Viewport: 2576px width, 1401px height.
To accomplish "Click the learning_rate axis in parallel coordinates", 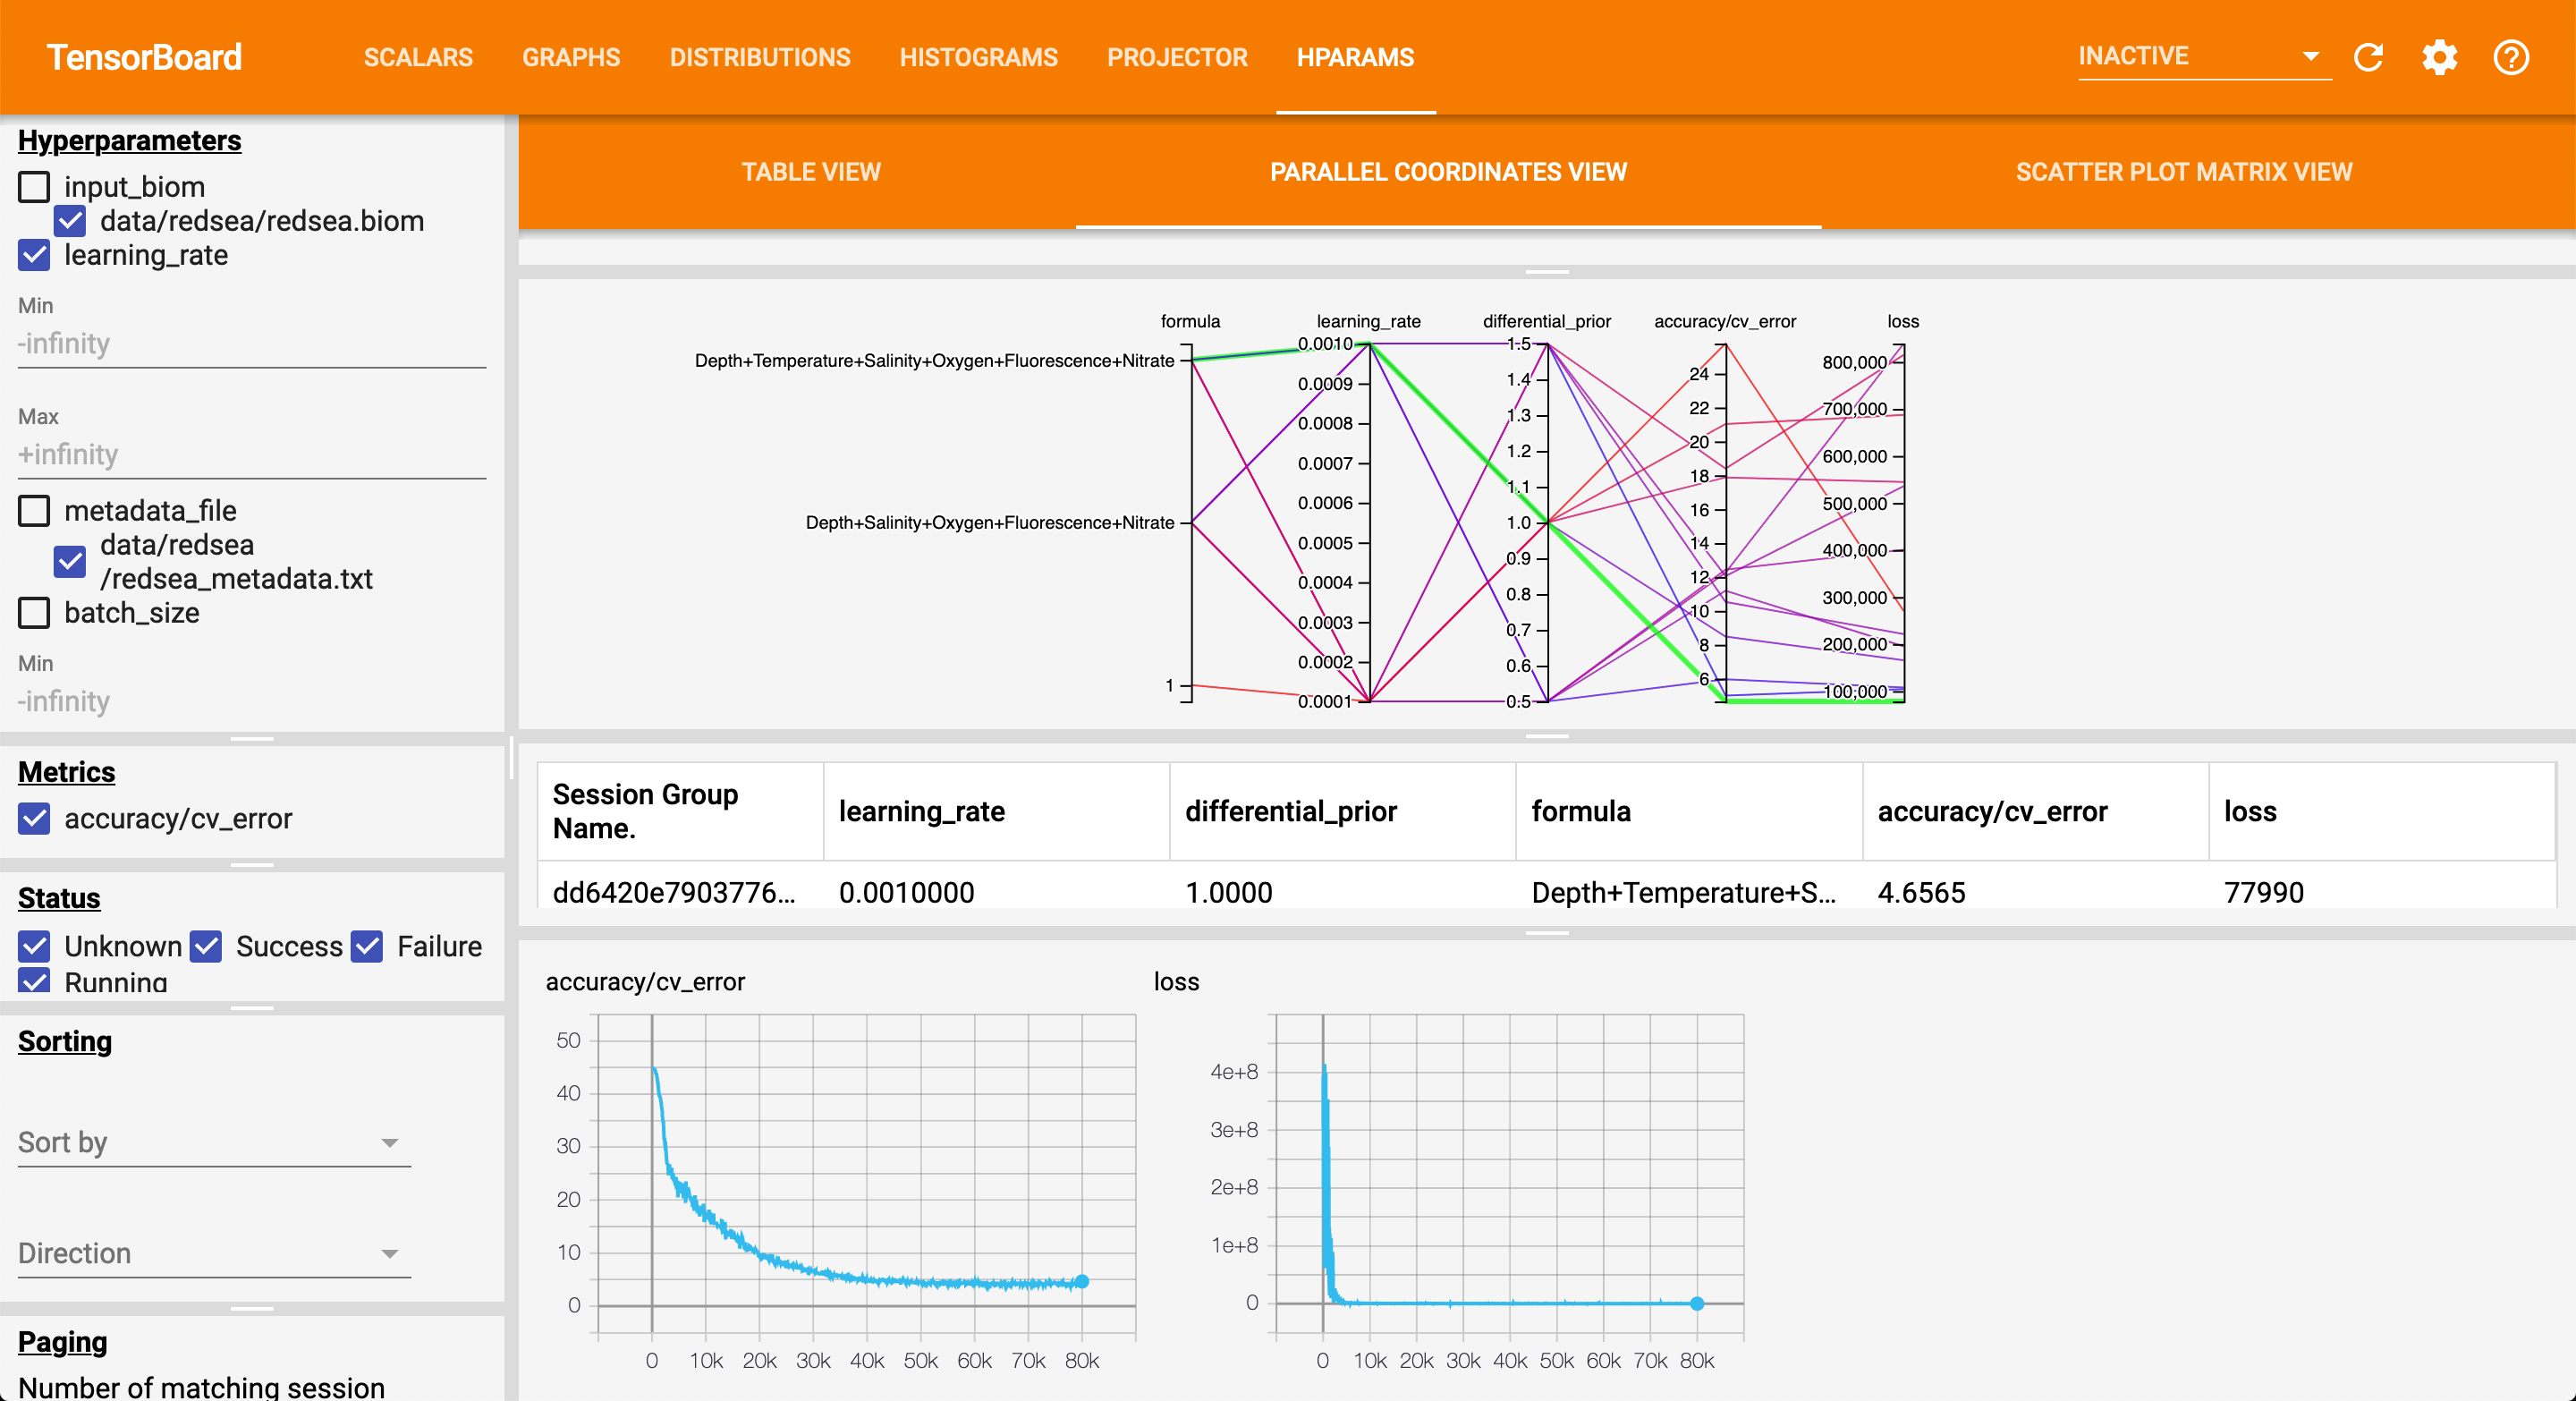I will tap(1369, 520).
